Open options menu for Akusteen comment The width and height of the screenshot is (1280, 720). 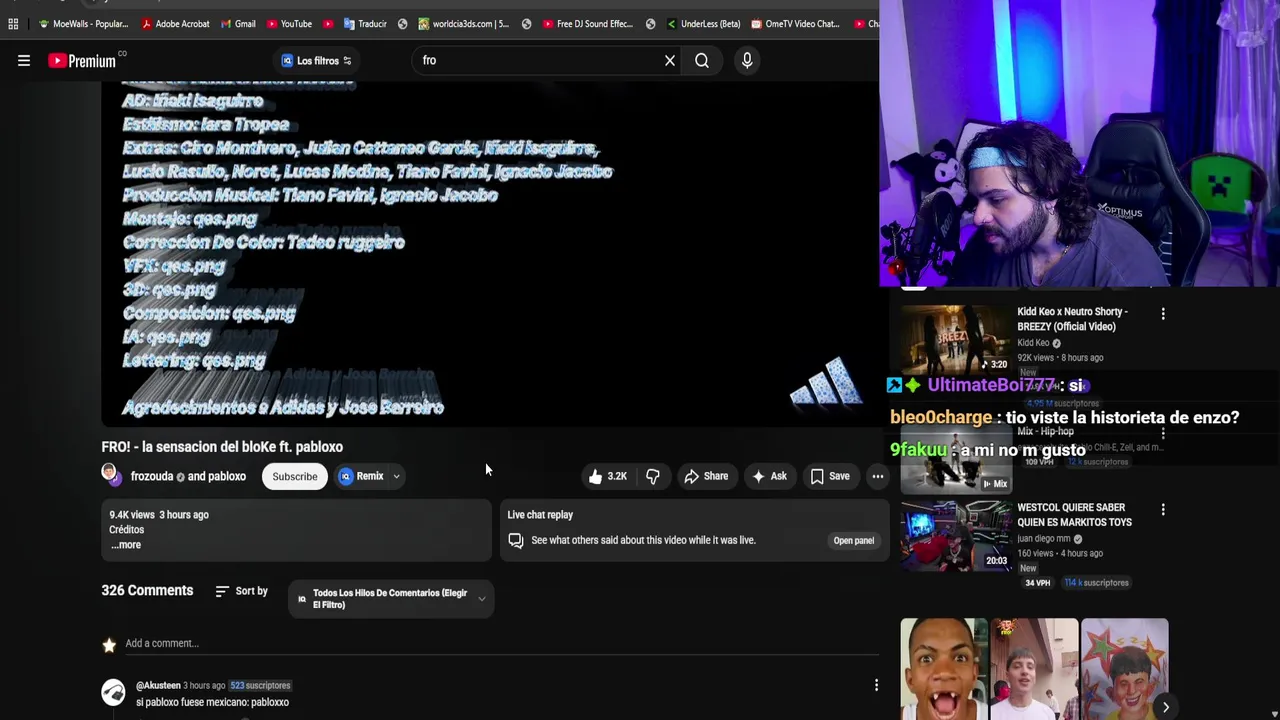pyautogui.click(x=876, y=686)
